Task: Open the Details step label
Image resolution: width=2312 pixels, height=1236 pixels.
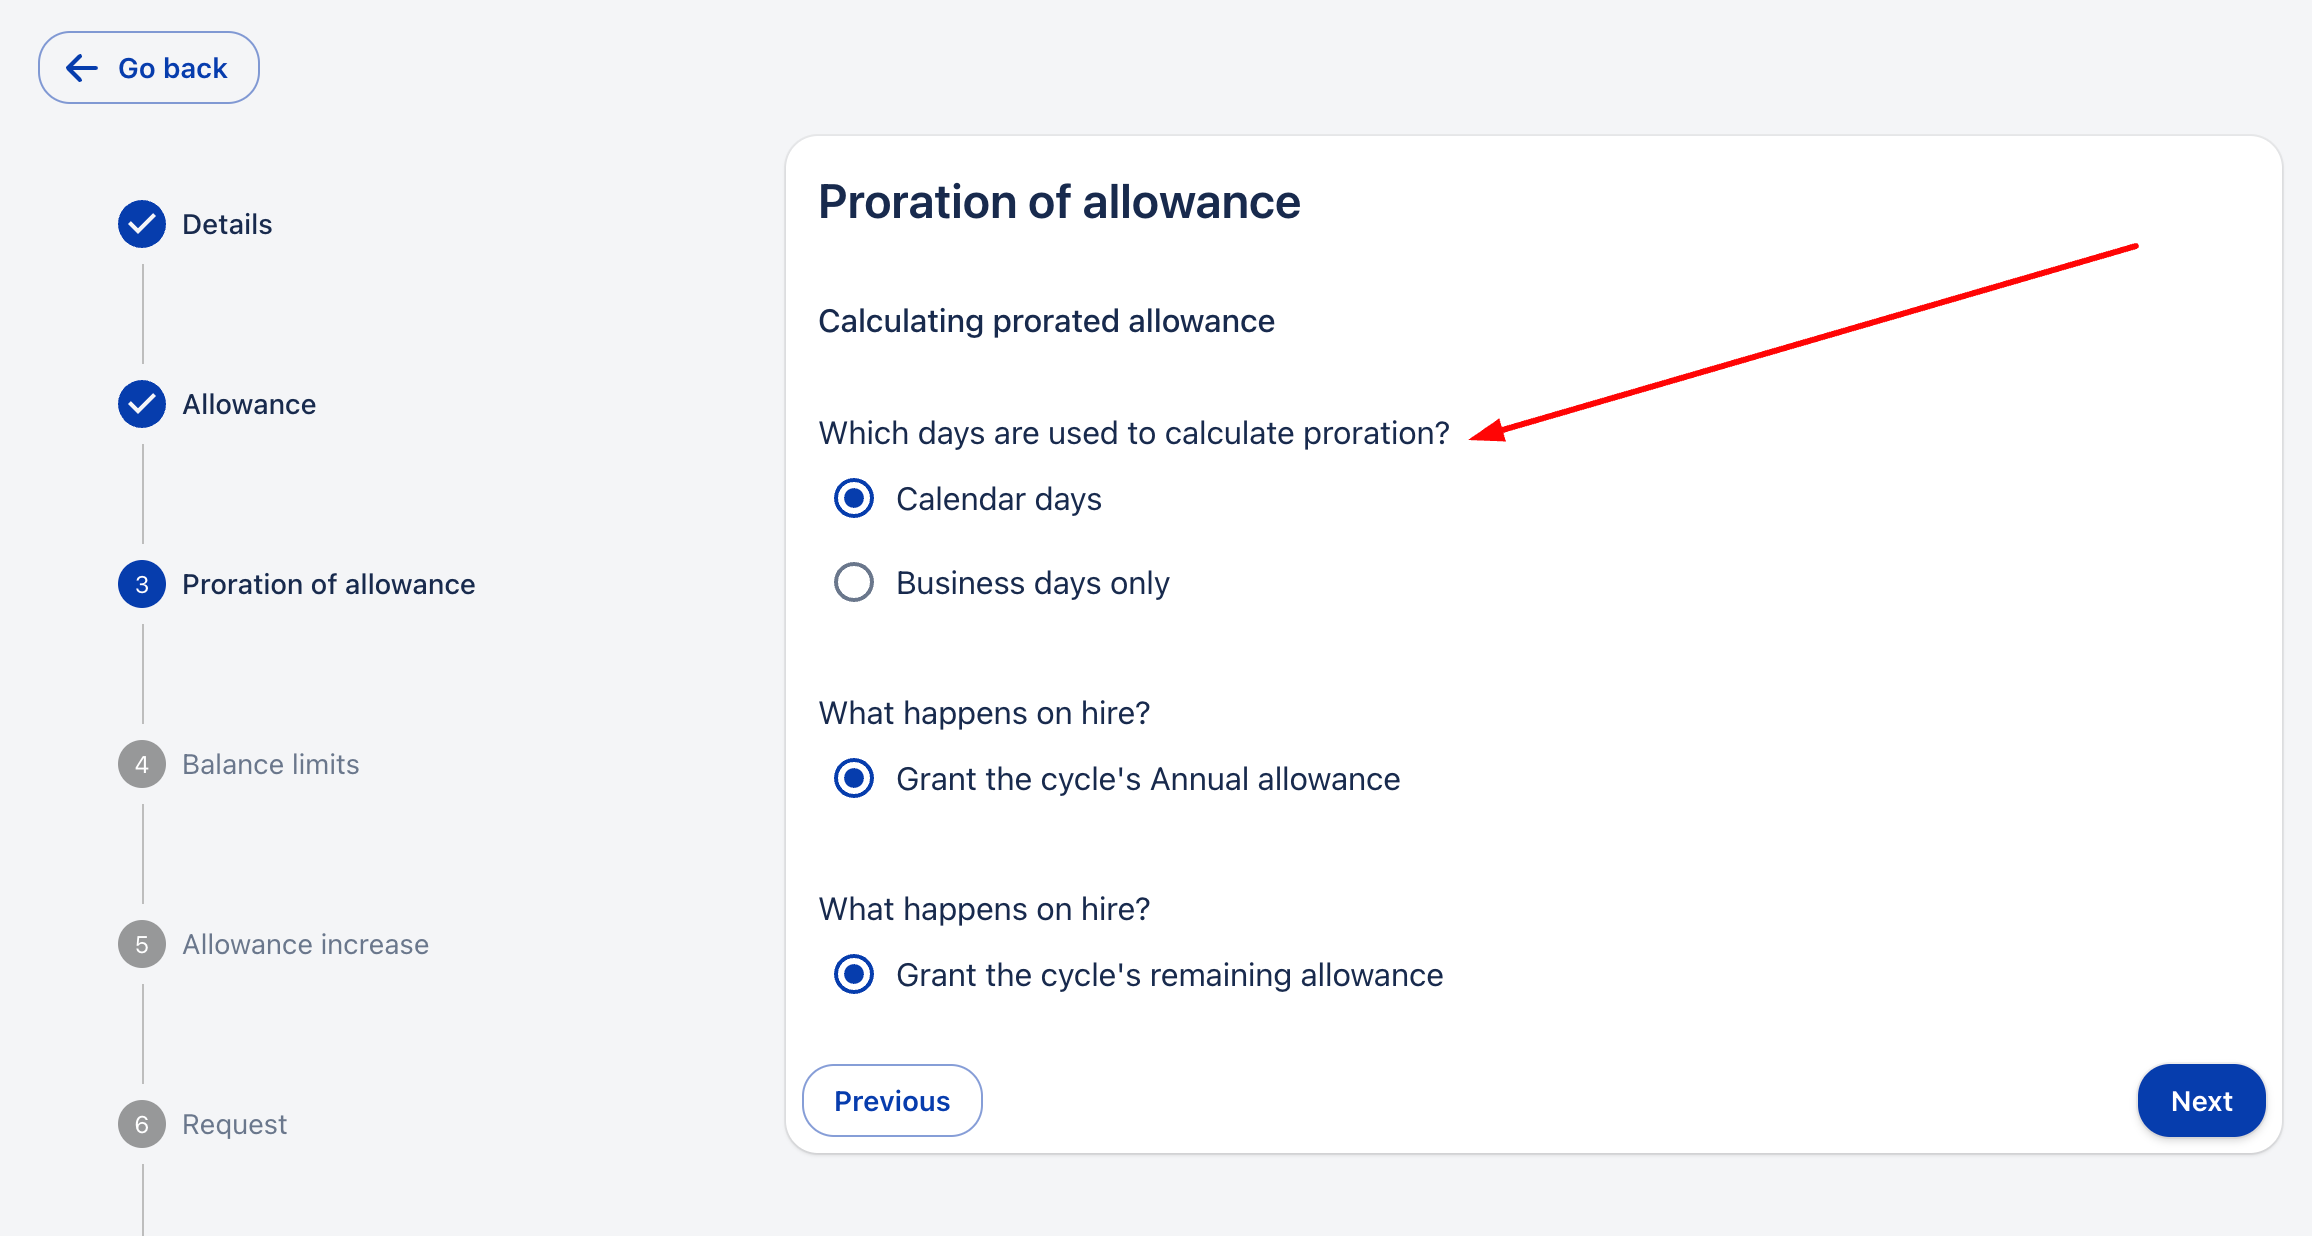Action: 227,224
